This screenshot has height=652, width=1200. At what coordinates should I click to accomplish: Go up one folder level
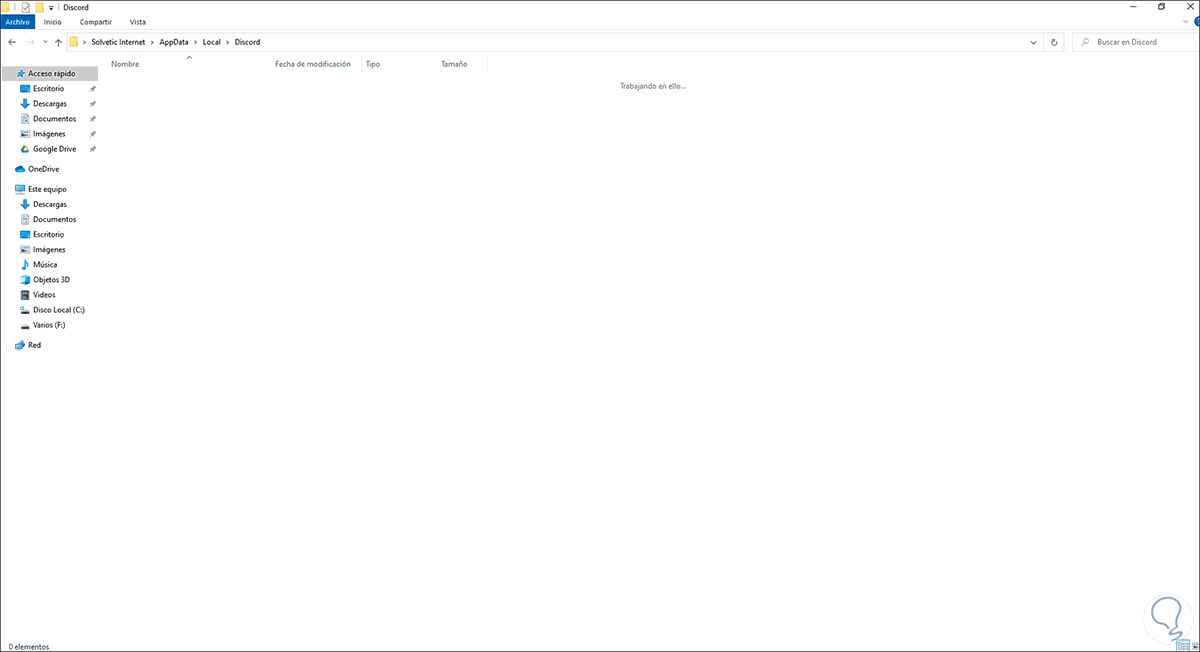coord(58,42)
